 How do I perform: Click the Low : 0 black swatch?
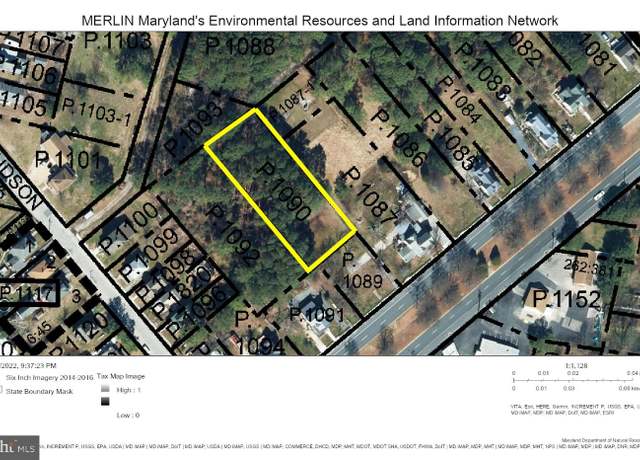point(105,401)
